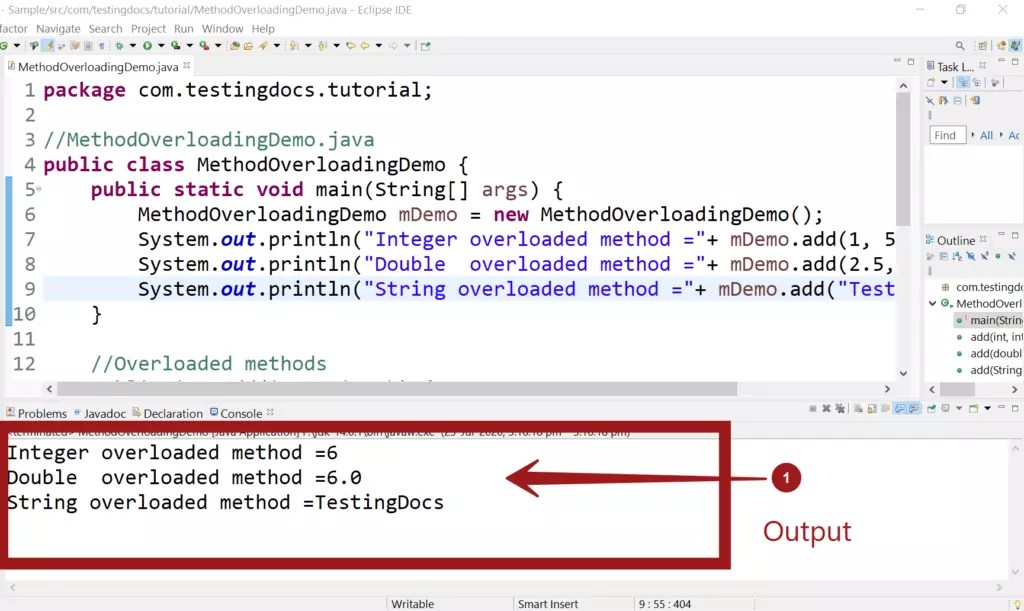
Task: Click Previous Annotation toolbar icon
Action: point(322,46)
